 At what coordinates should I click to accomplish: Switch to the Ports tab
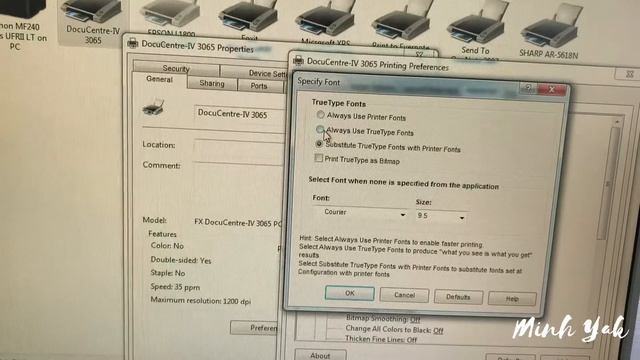(x=259, y=86)
